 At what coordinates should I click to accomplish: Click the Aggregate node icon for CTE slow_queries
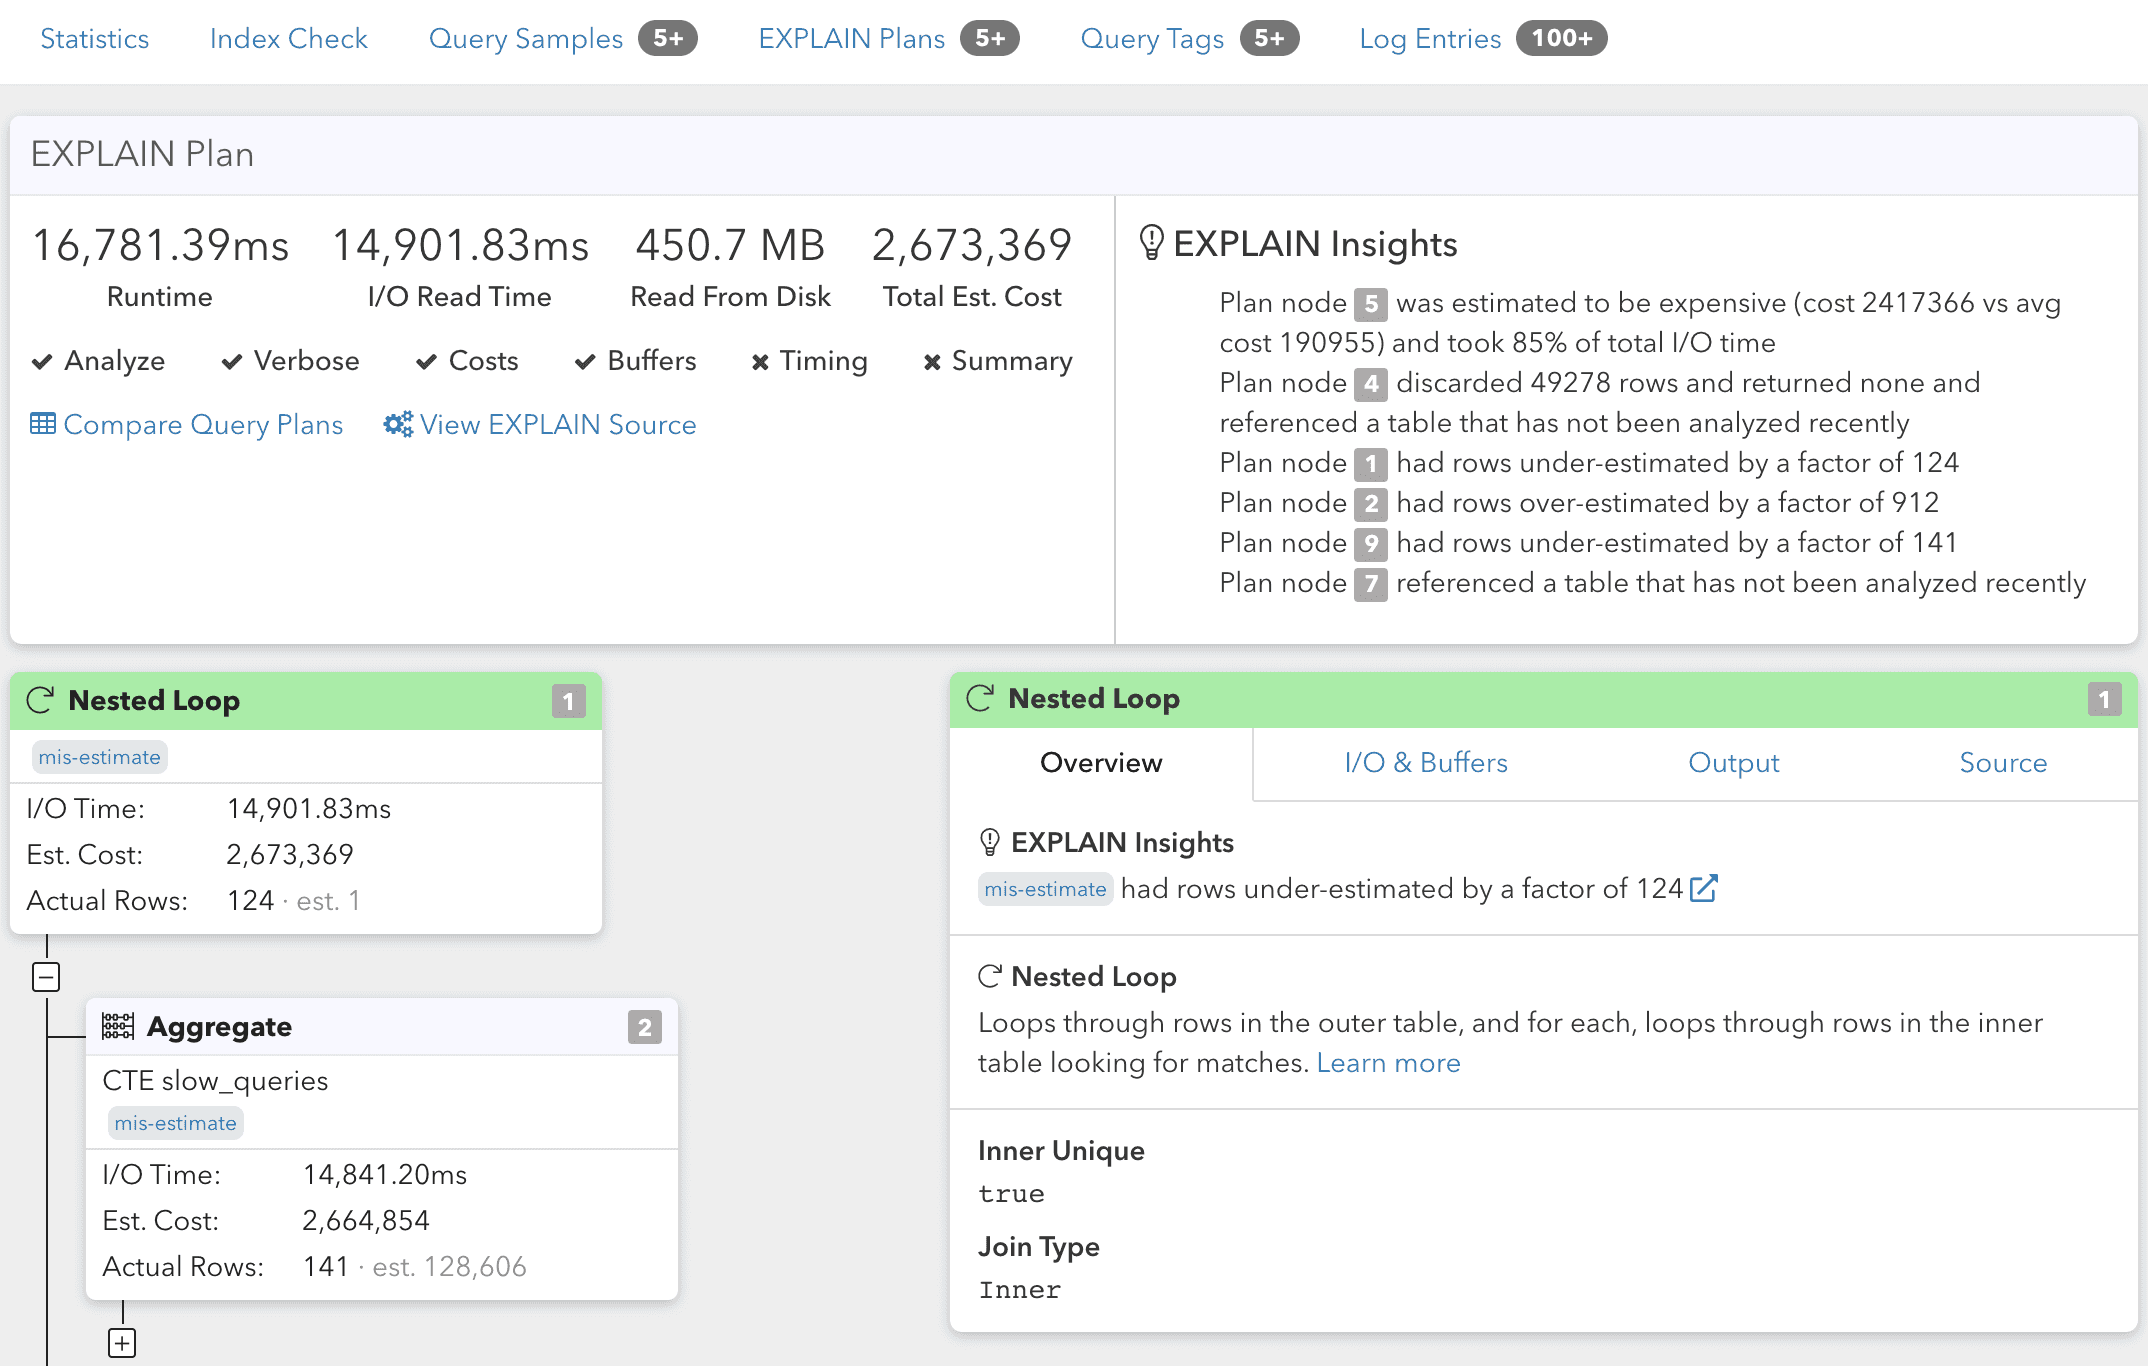tap(120, 1026)
